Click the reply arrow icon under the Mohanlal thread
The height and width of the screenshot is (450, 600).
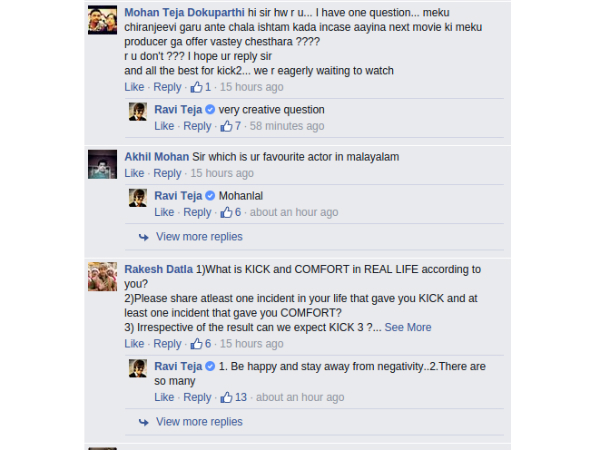(143, 237)
